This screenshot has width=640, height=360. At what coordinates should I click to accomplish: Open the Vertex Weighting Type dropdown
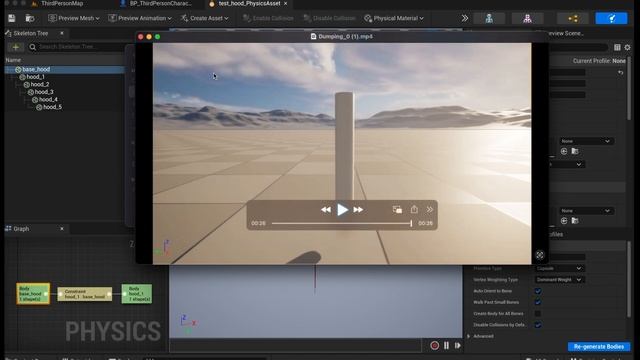click(x=559, y=280)
